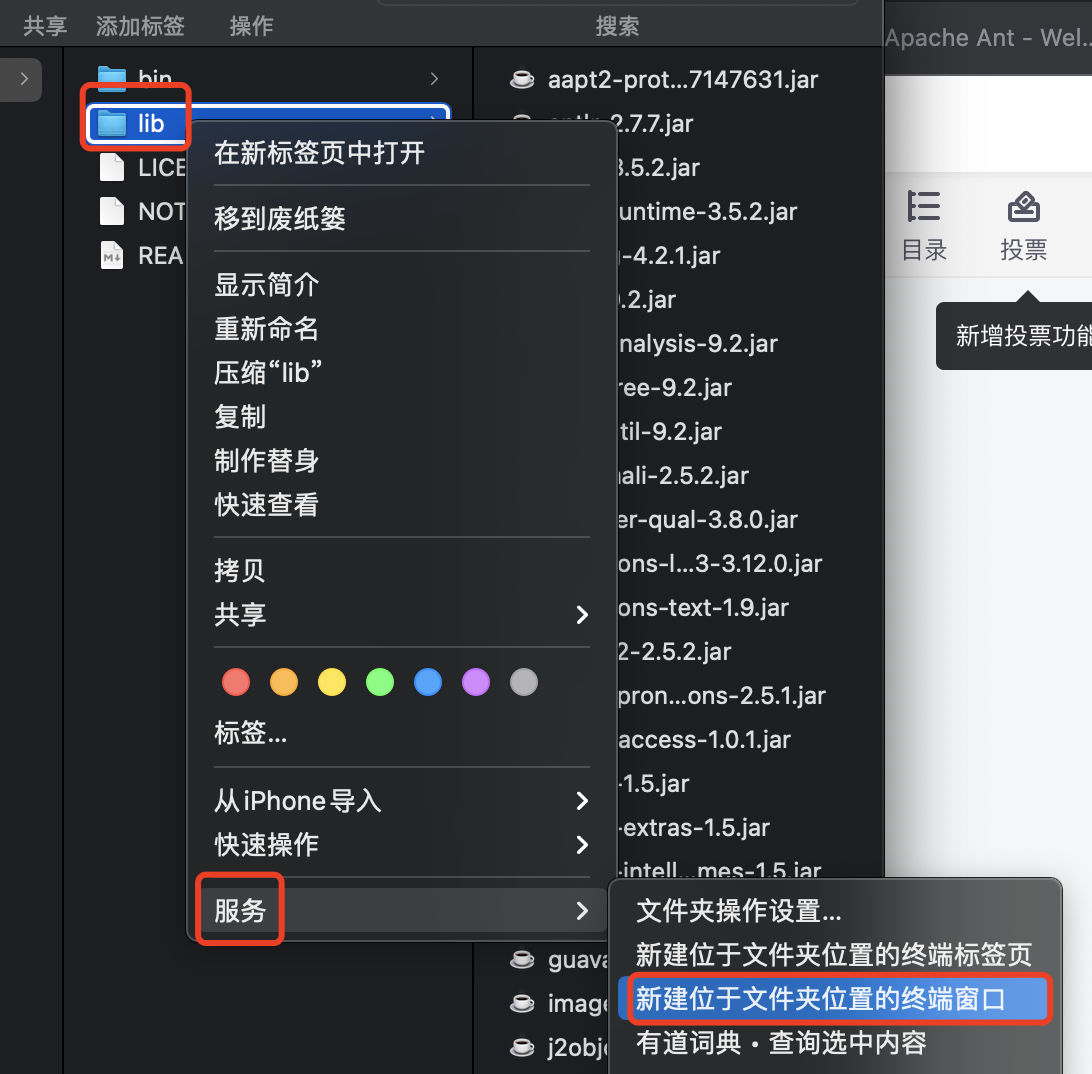Viewport: 1092px width, 1074px height.
Task: Click the j2objc jar coffee icon
Action: coord(522,1047)
